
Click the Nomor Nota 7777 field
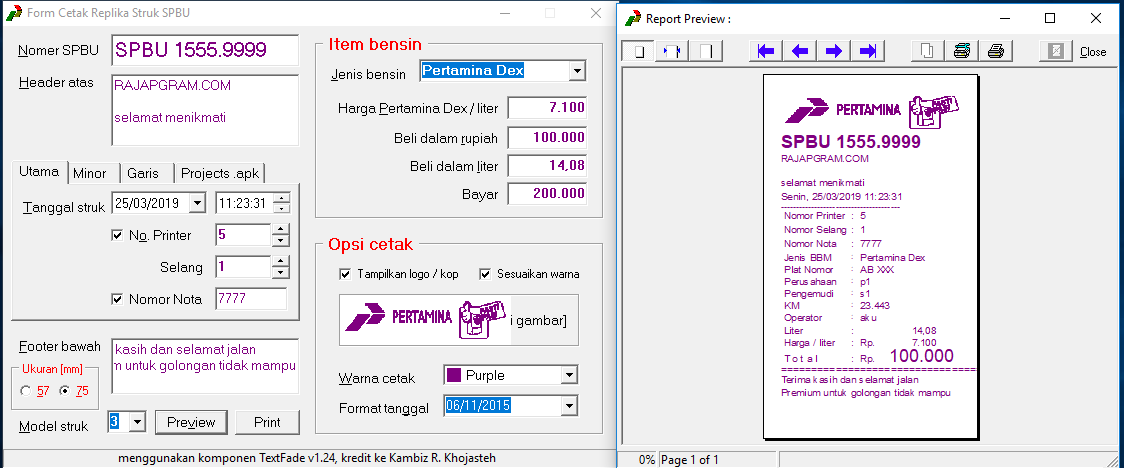251,299
